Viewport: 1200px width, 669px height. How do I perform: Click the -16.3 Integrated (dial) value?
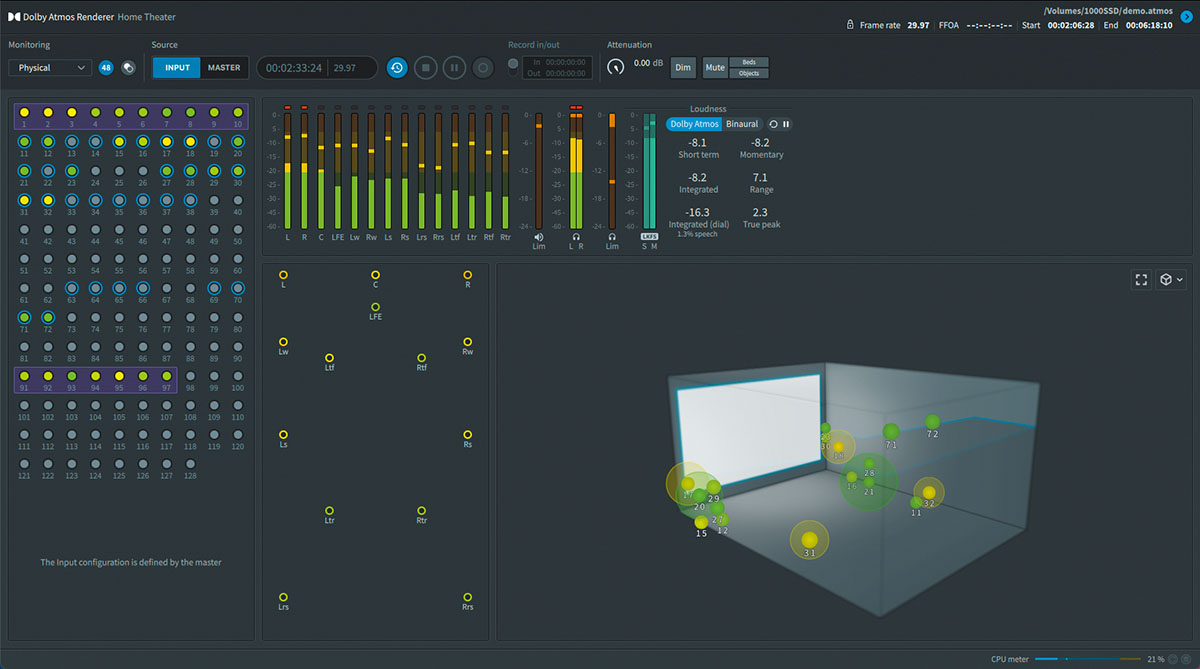[x=697, y=212]
